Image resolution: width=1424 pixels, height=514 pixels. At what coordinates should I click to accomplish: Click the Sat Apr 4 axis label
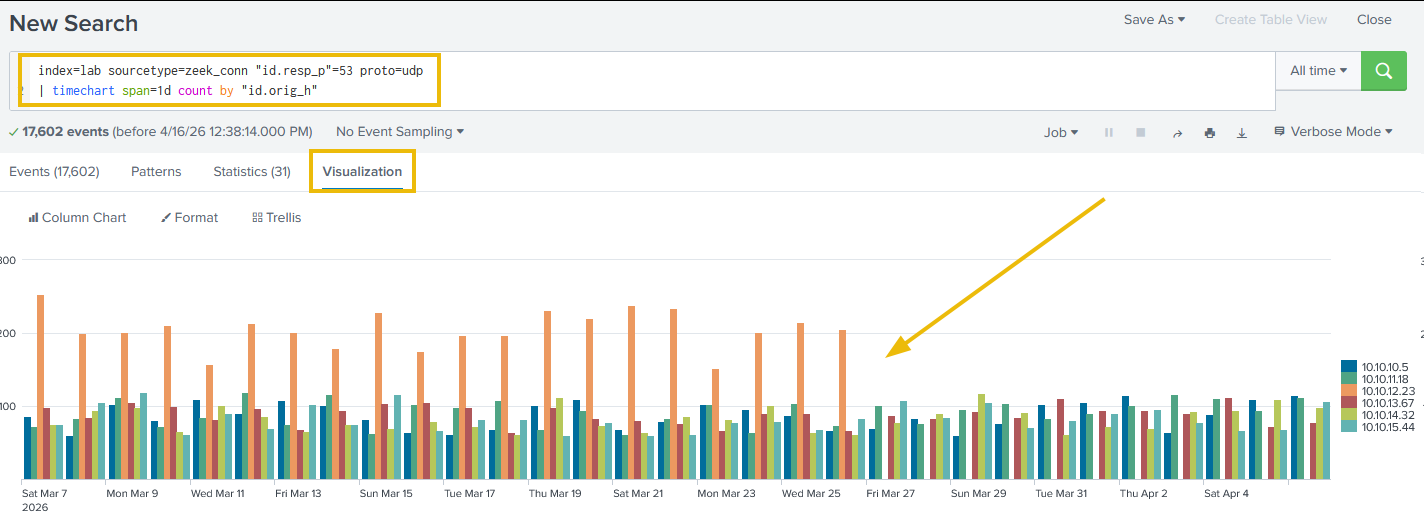(x=1226, y=493)
